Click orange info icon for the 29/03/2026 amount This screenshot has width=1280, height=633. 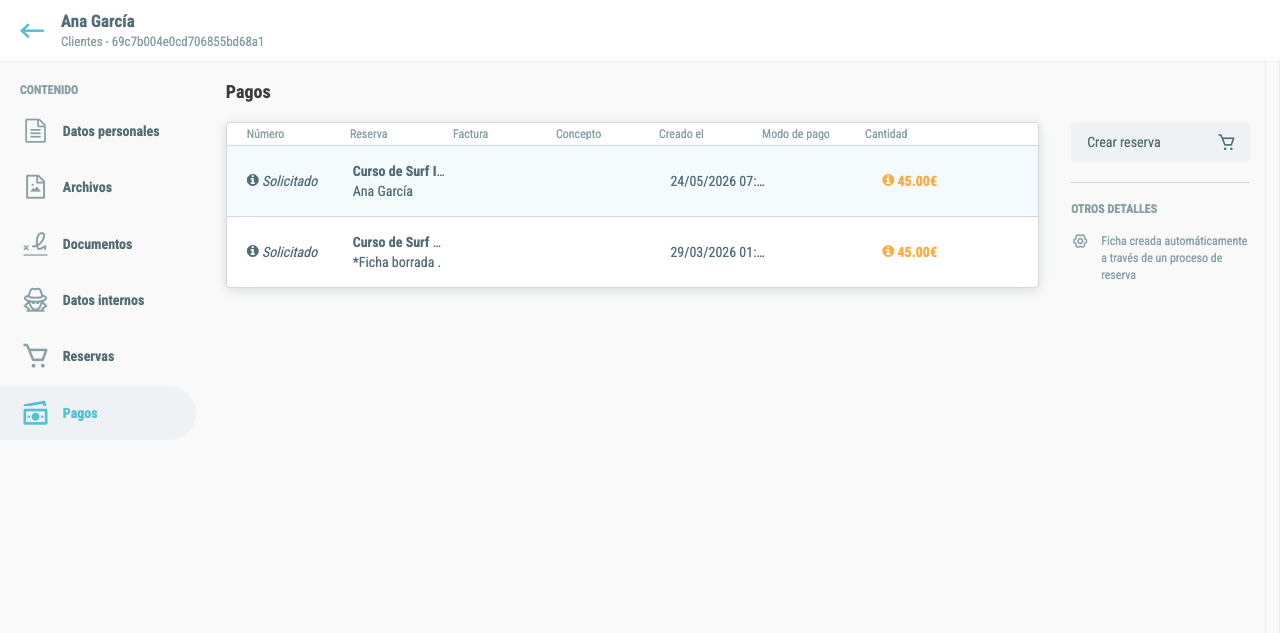pos(888,252)
